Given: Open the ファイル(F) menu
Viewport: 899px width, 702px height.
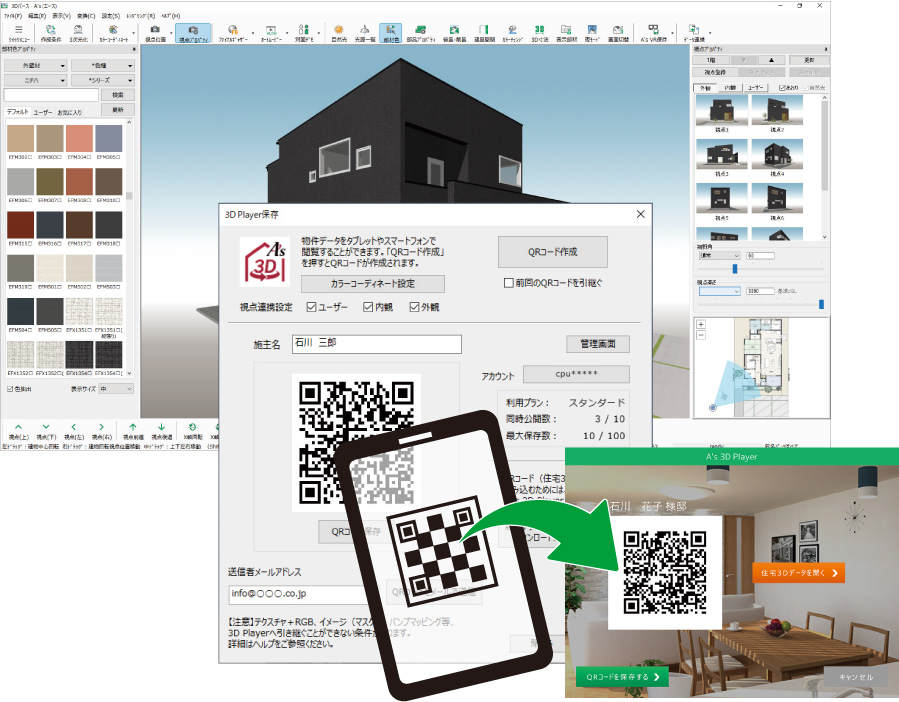Looking at the screenshot, I should pos(13,16).
